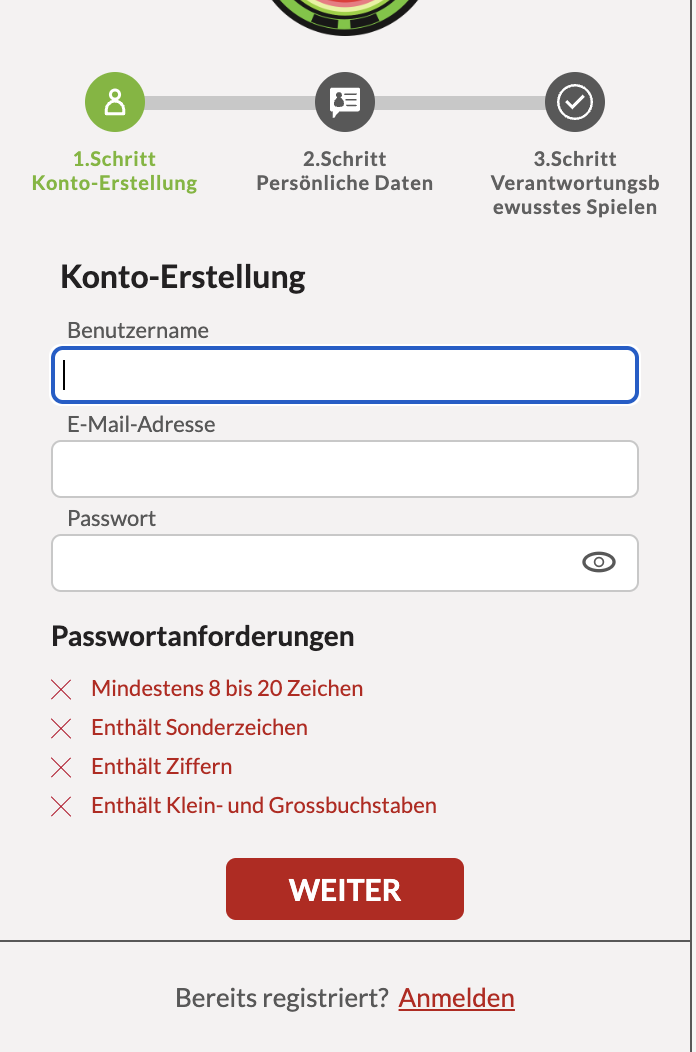Viewport: 696px width, 1052px height.
Task: Click the Passwortanforderungen heading
Action: coord(203,636)
